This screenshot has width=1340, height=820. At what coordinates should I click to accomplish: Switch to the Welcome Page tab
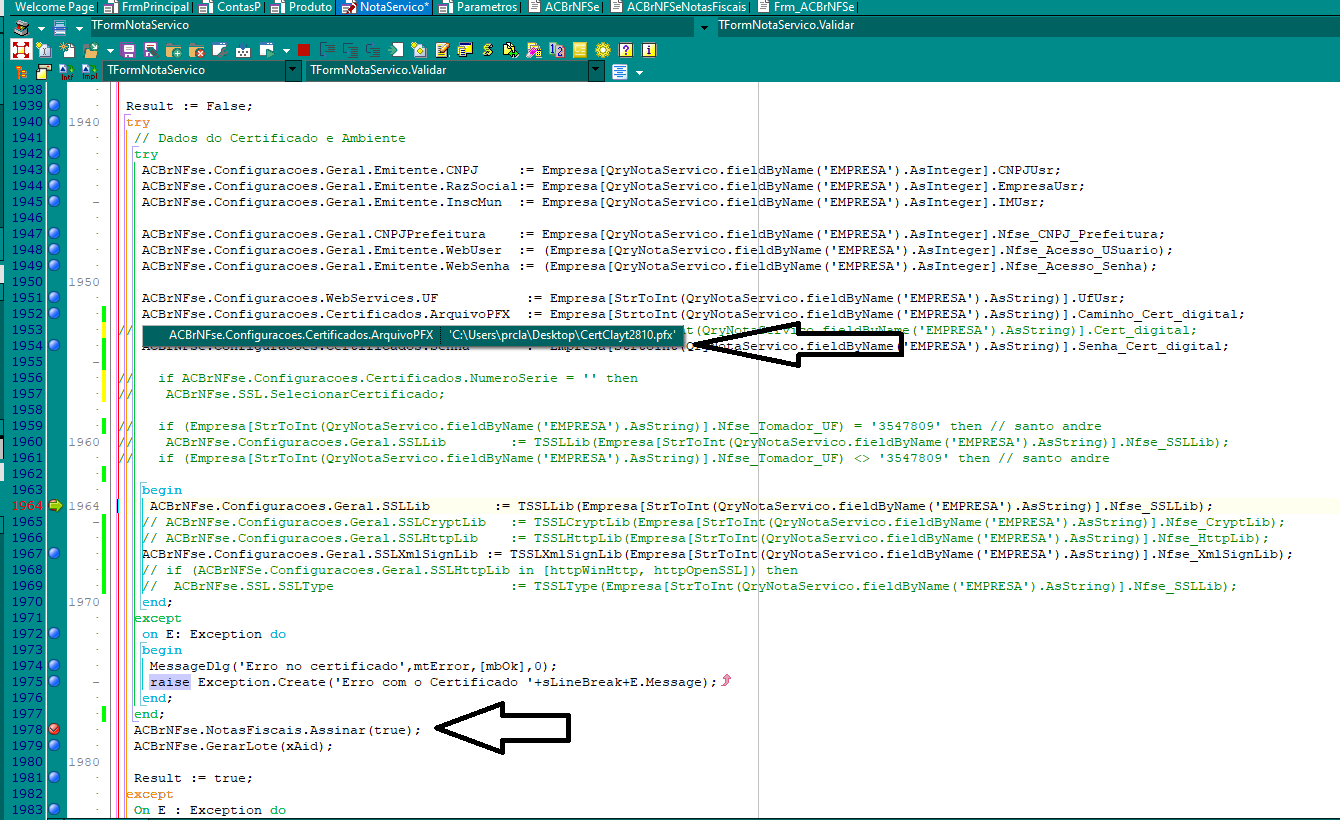[55, 7]
